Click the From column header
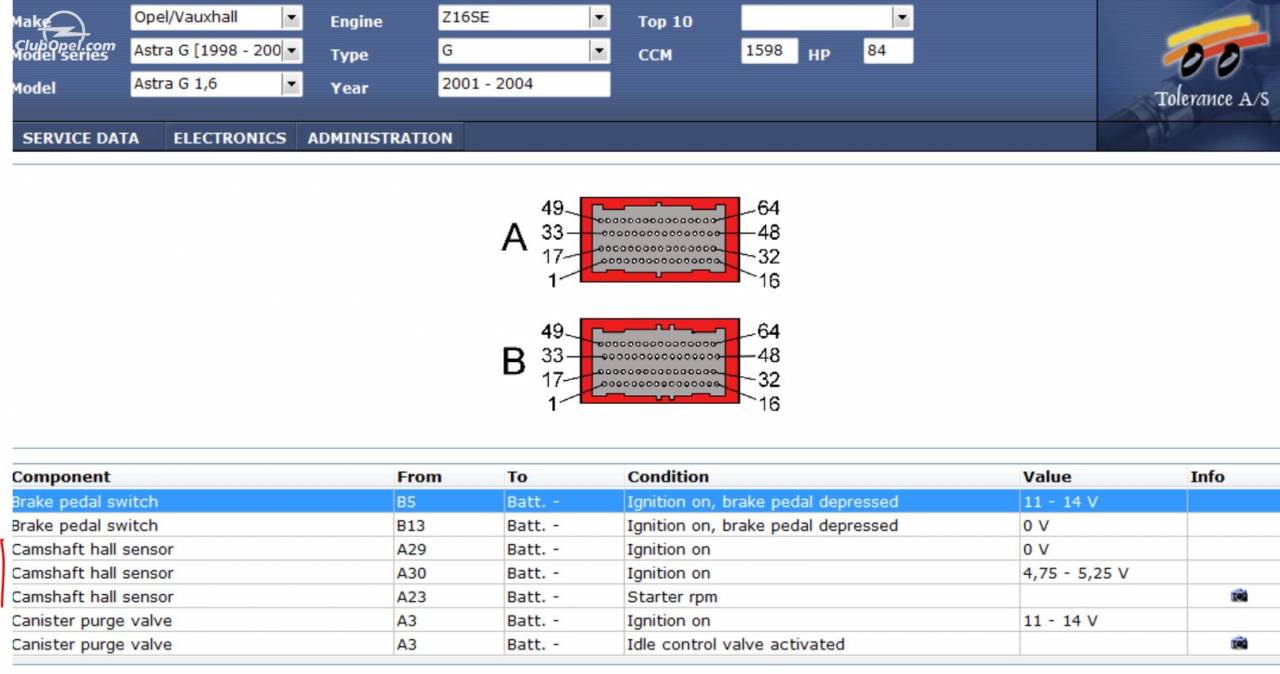Viewport: 1280px width, 674px height. pyautogui.click(x=419, y=477)
